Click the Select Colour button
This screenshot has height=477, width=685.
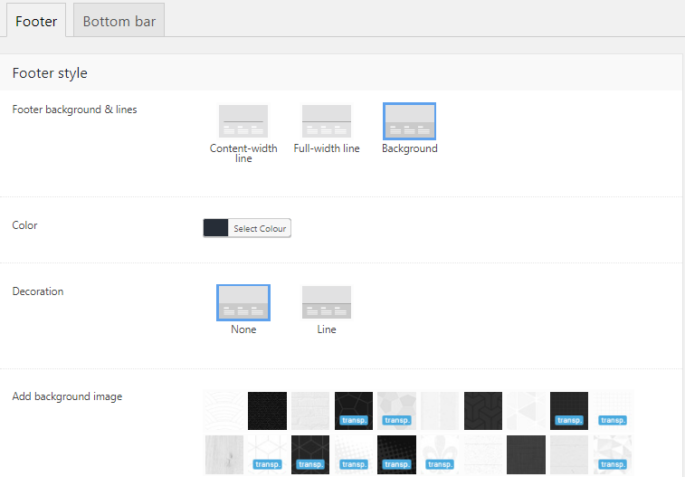pos(259,229)
